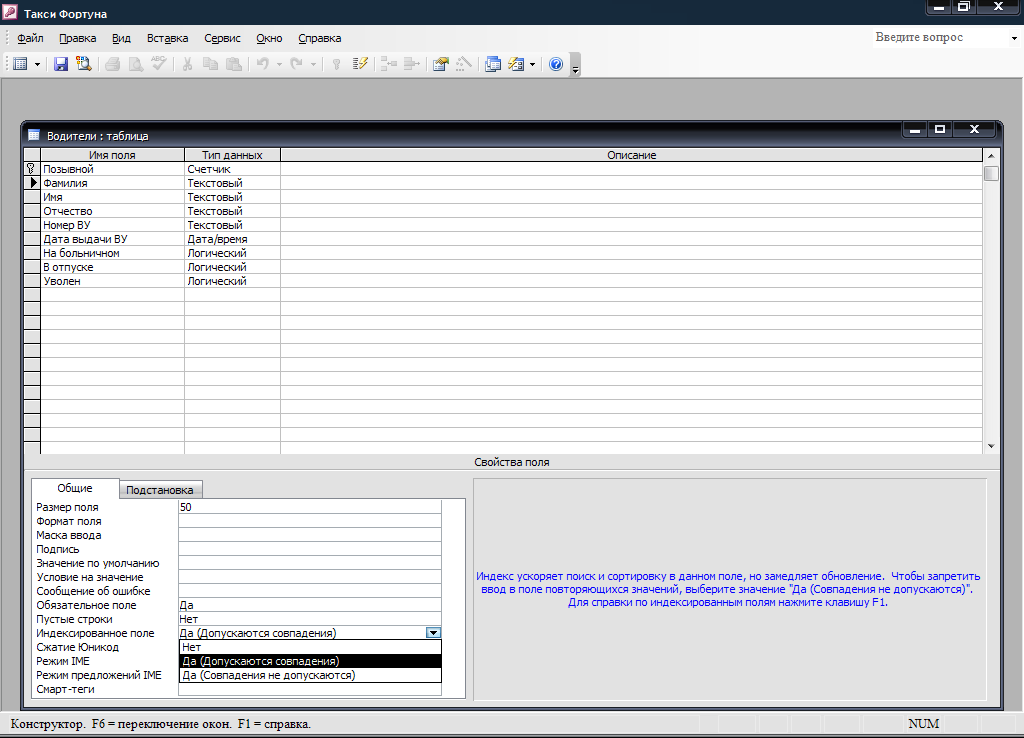Click the Redo arrow icon
Image resolution: width=1024 pixels, height=738 pixels.
coord(296,64)
